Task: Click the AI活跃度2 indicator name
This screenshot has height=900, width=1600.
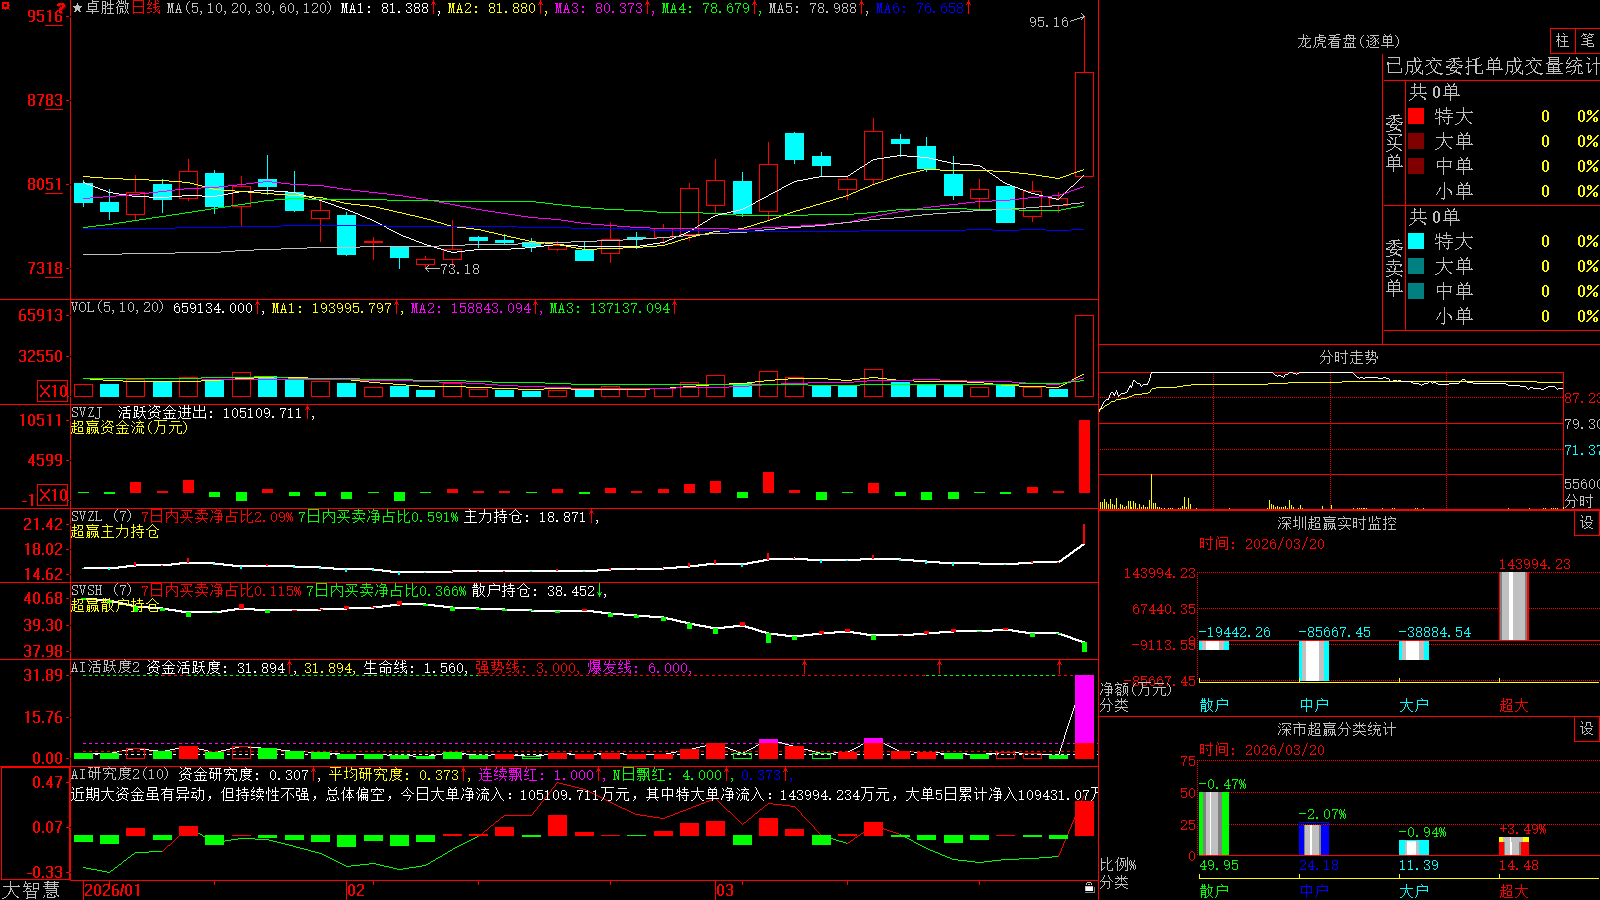Action: click(106, 668)
